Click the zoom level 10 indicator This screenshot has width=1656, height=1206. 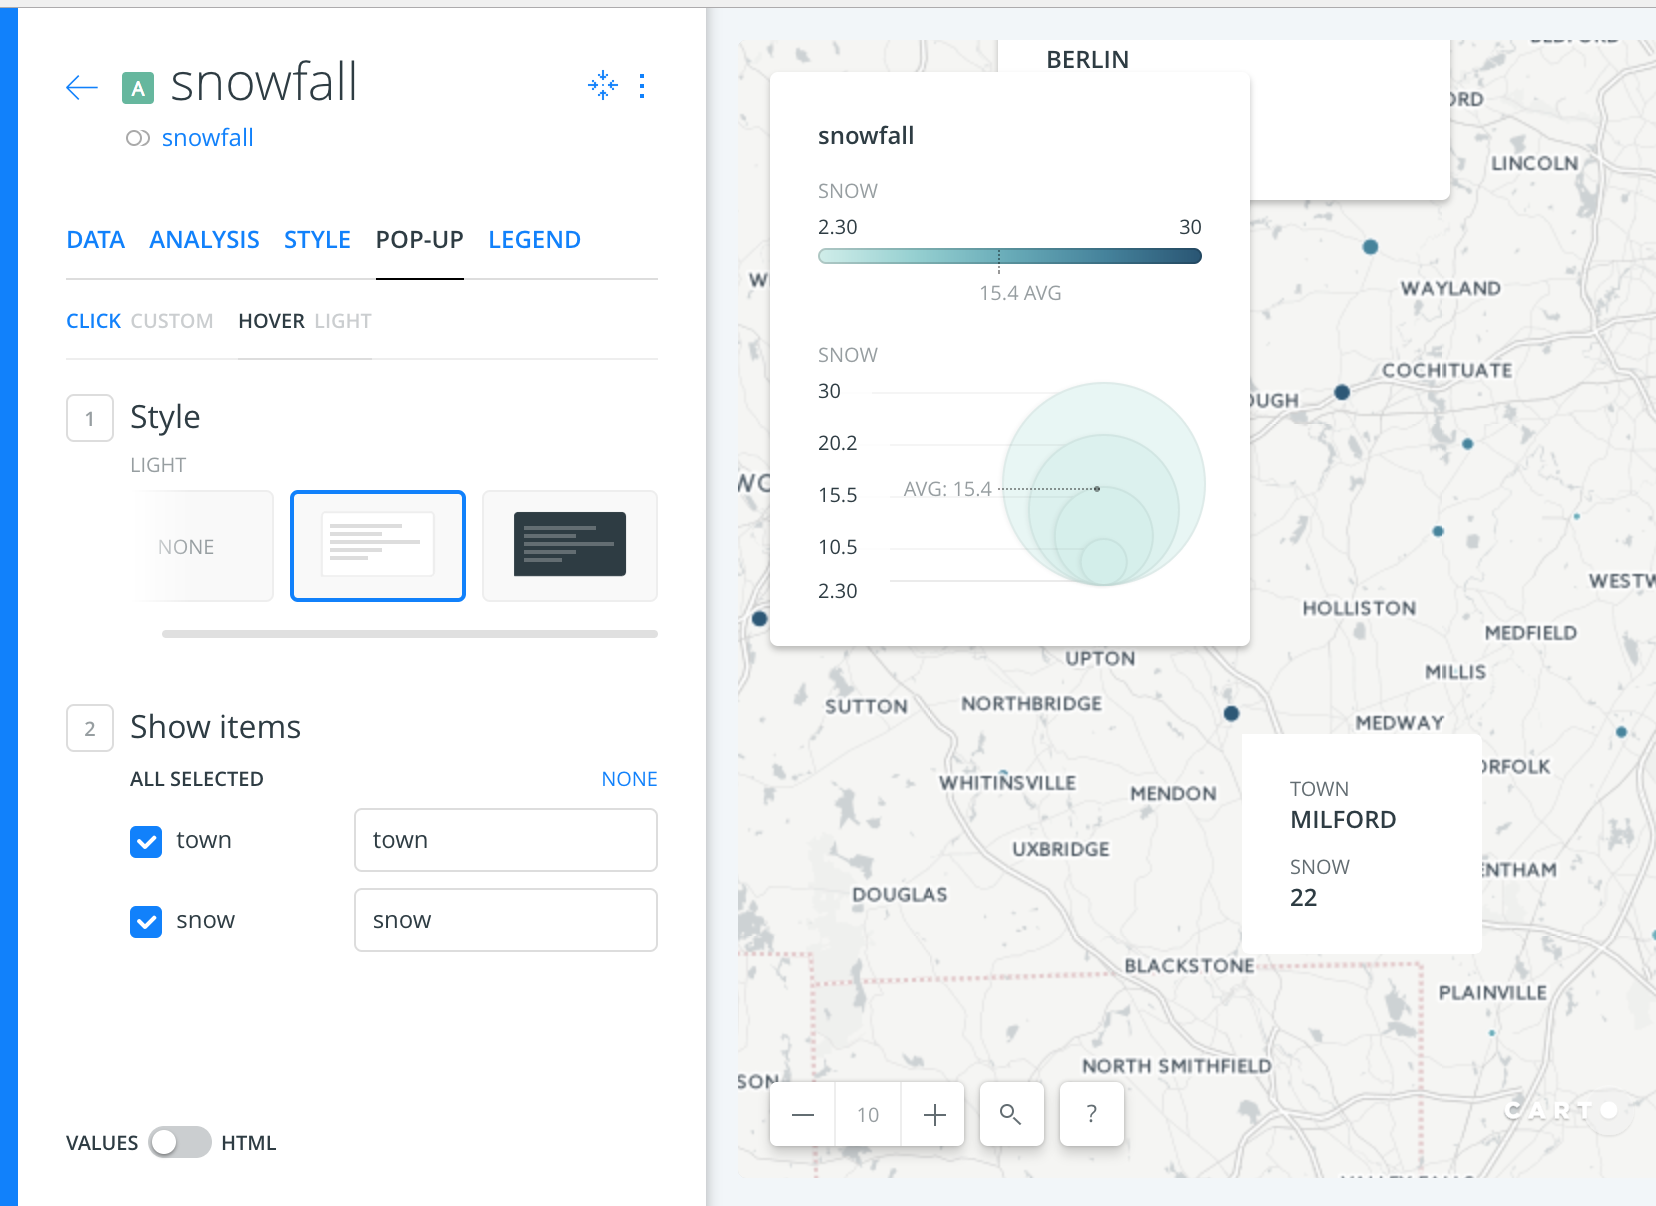point(868,1114)
